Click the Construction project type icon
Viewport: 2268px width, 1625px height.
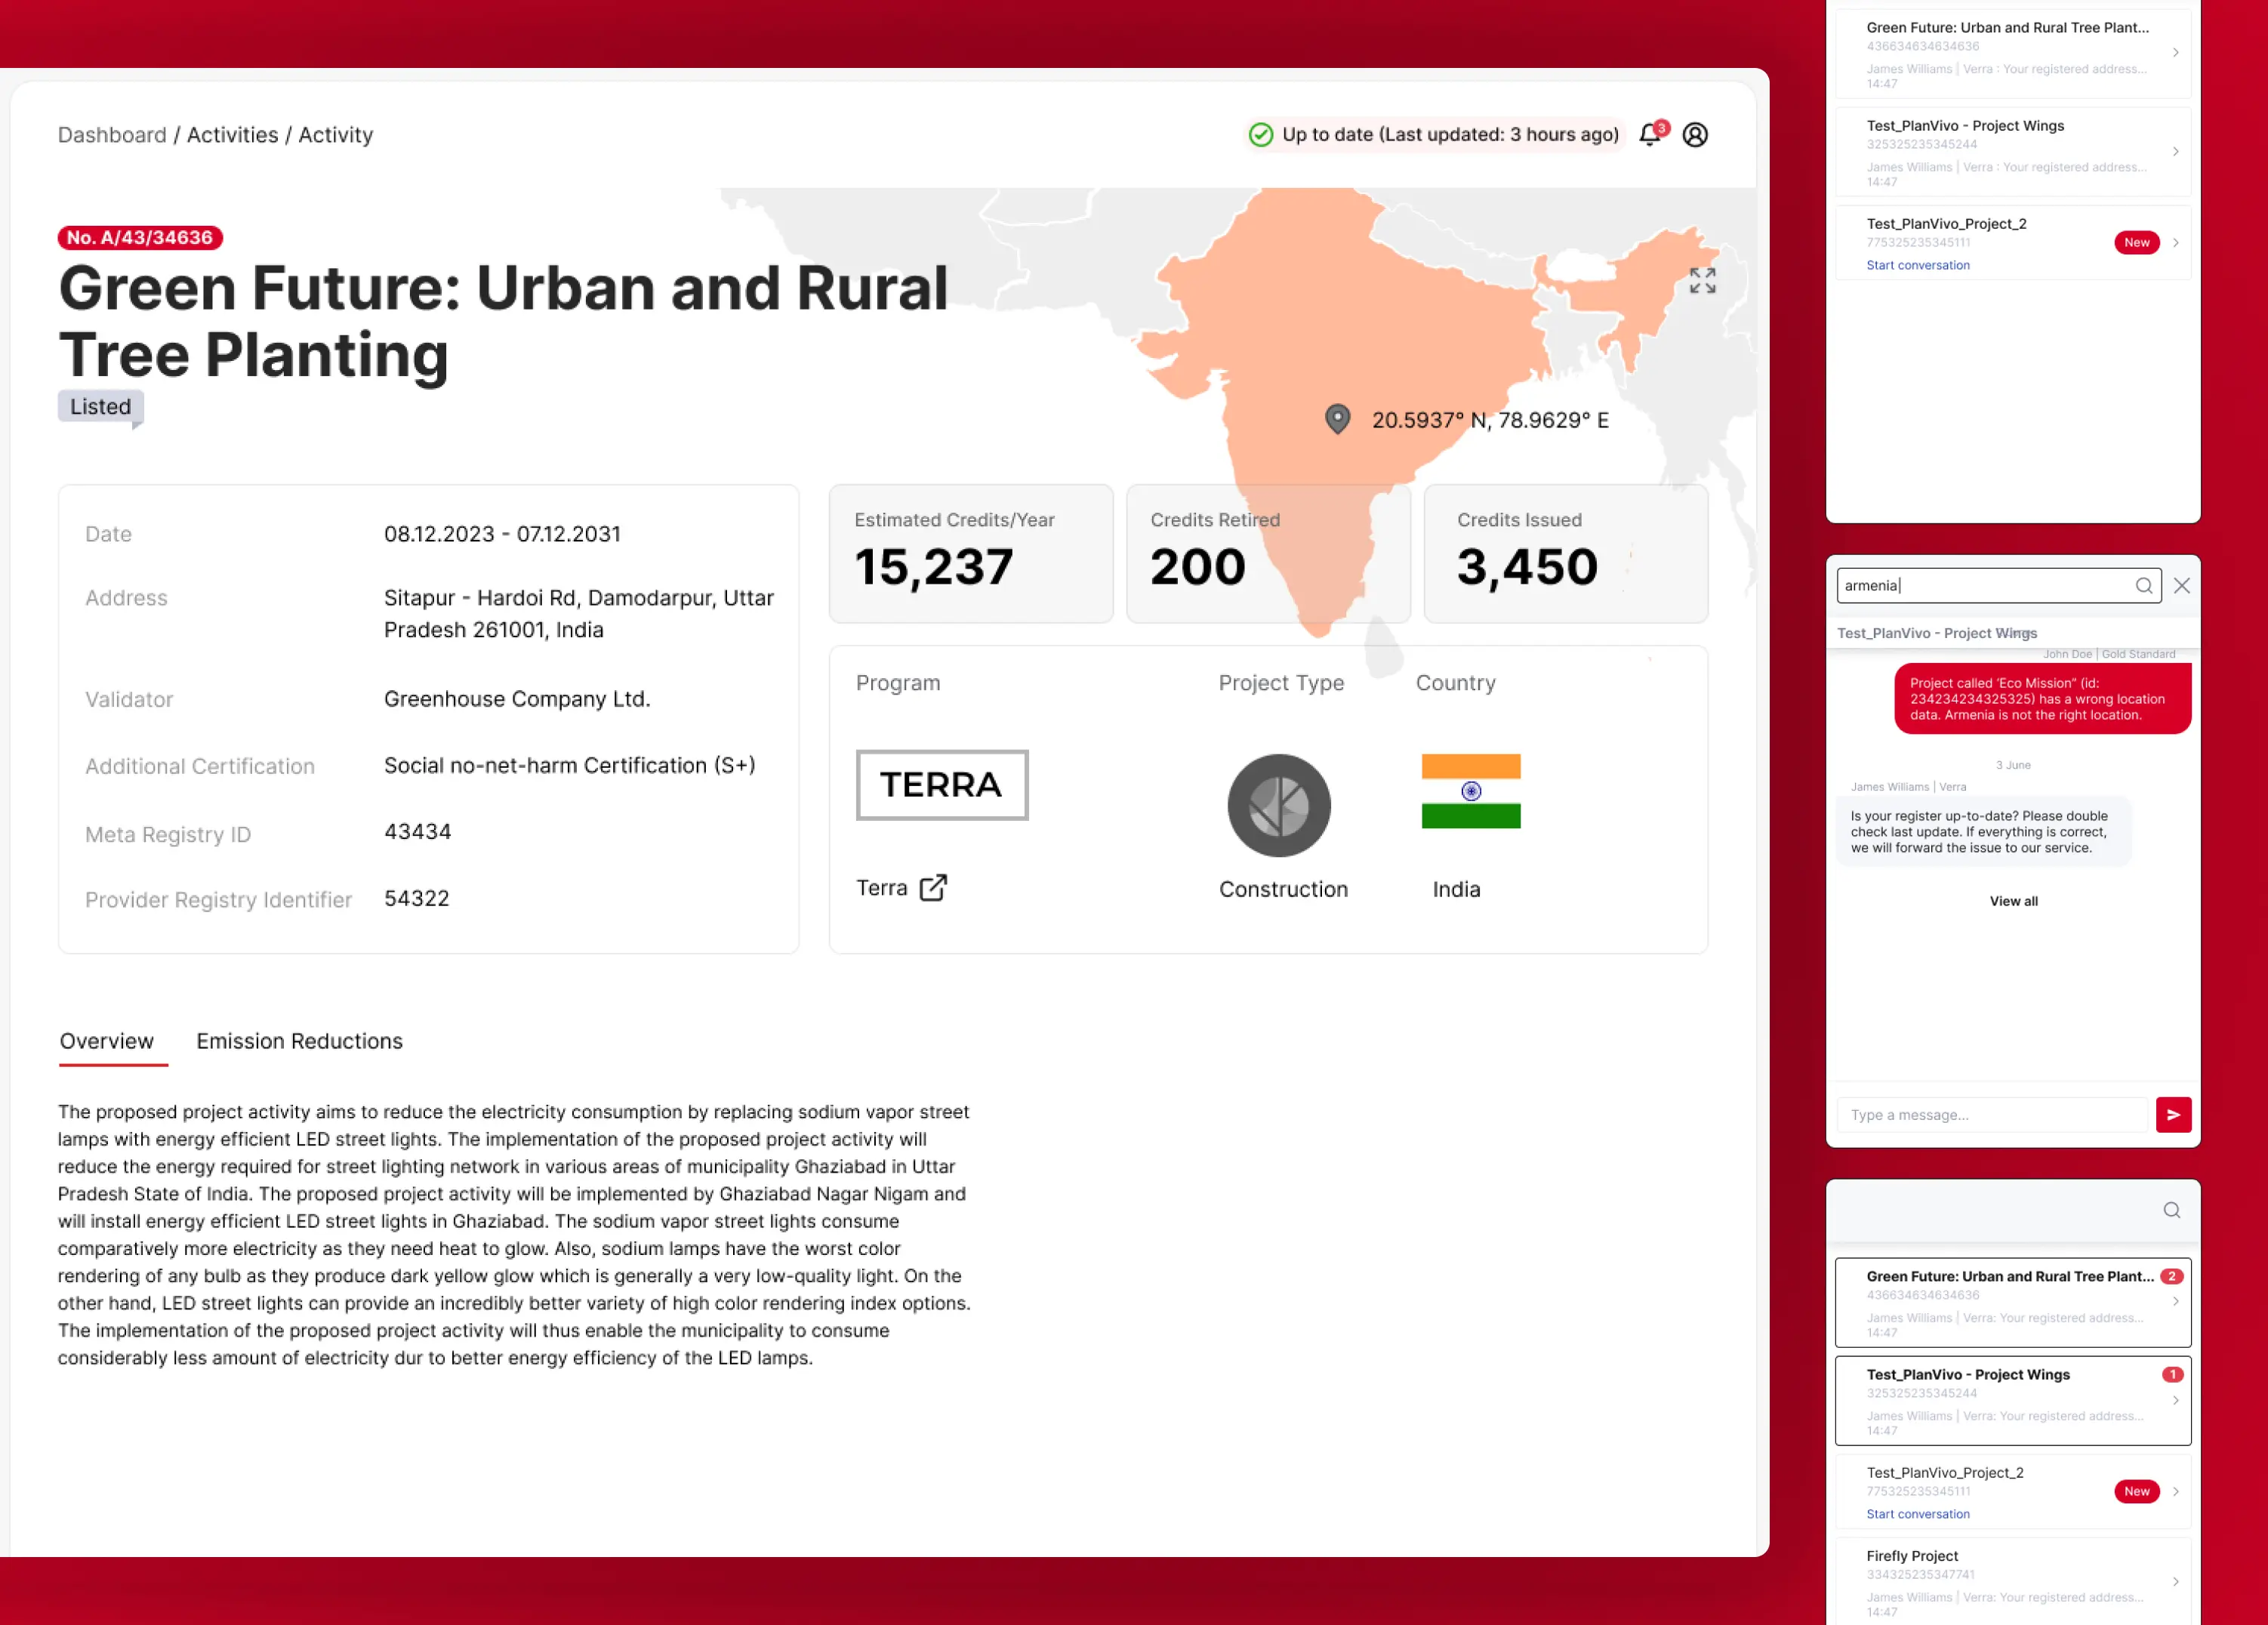pyautogui.click(x=1279, y=805)
